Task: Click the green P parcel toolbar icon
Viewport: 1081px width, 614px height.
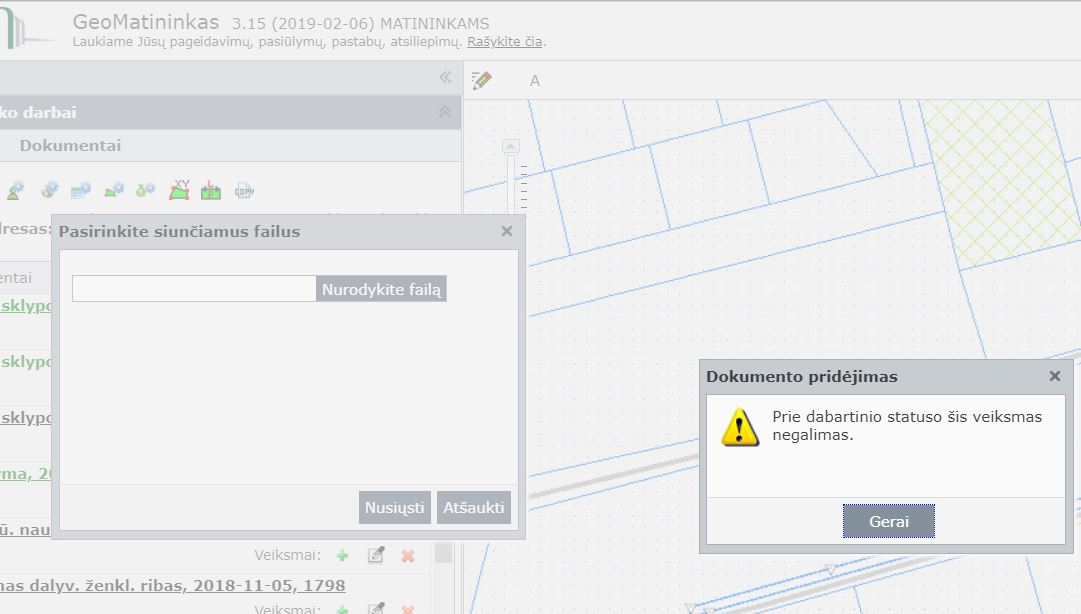Action: (211, 191)
